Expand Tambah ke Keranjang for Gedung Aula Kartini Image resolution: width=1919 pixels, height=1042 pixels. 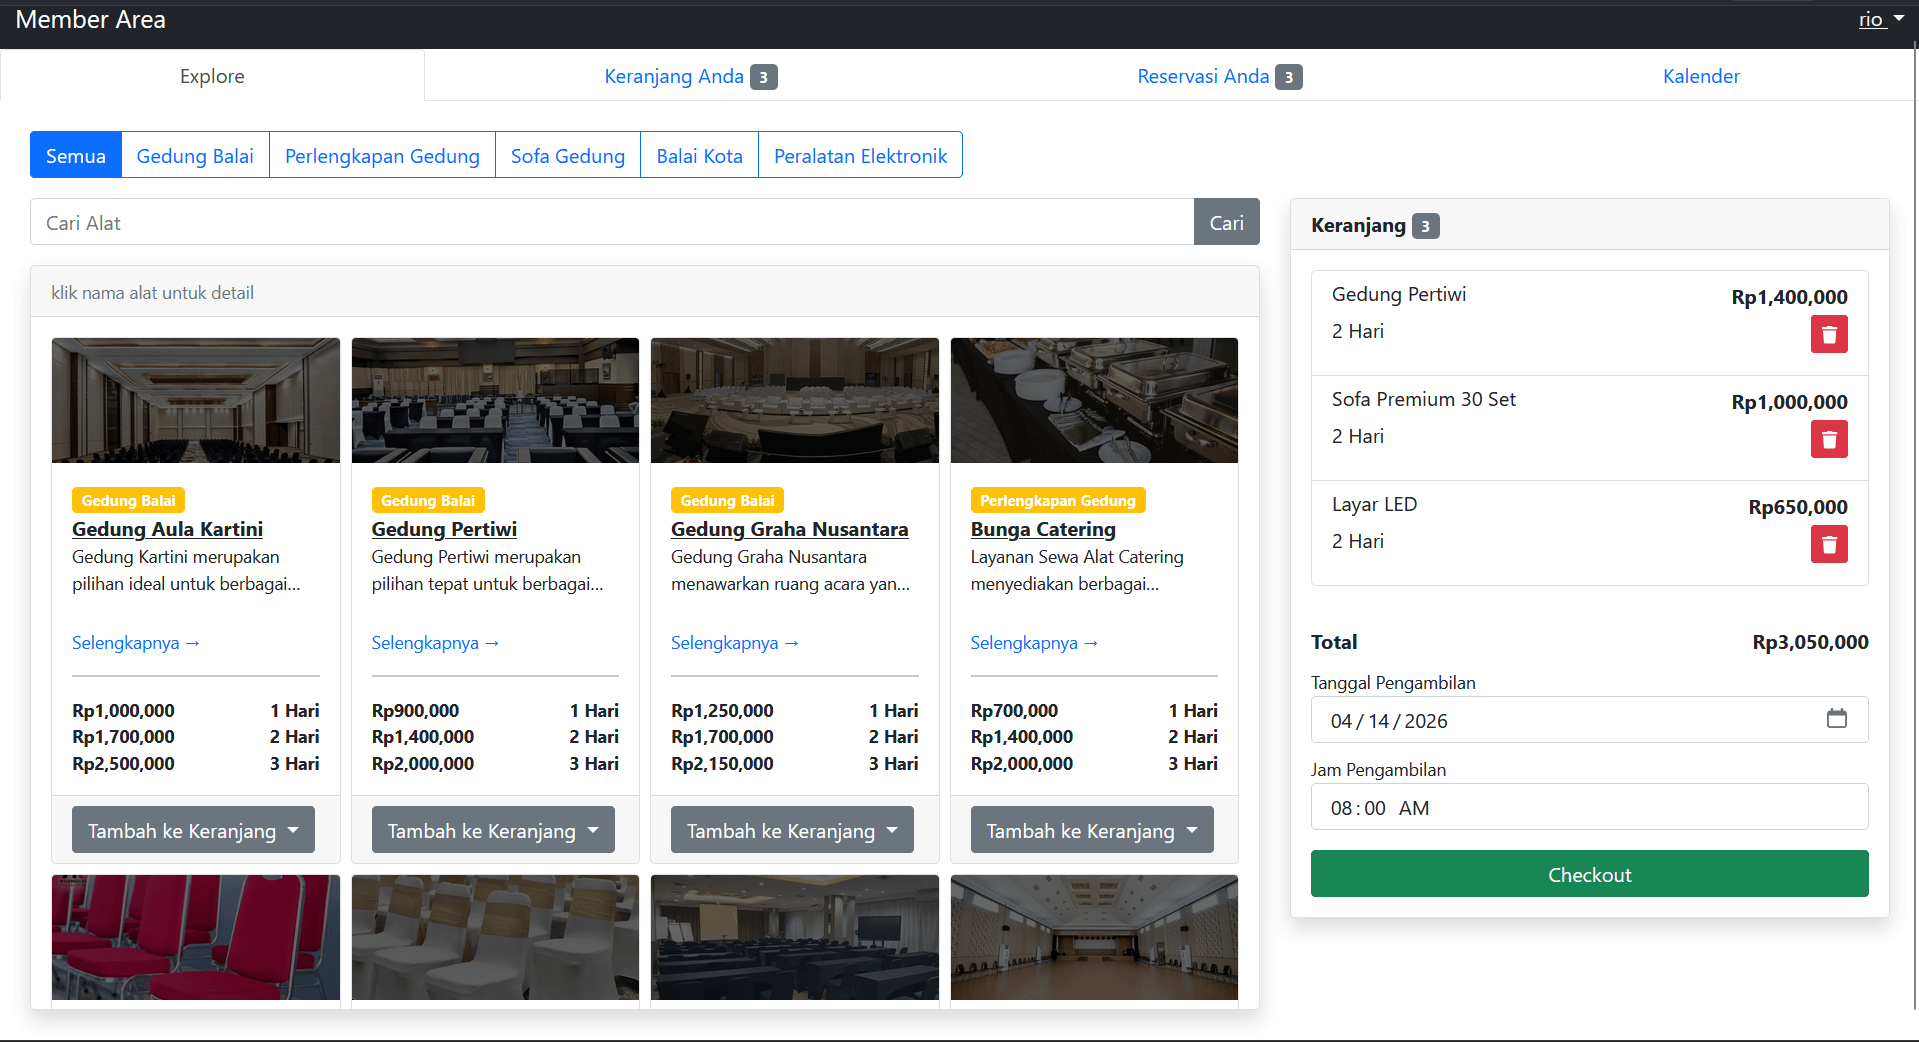pos(193,830)
